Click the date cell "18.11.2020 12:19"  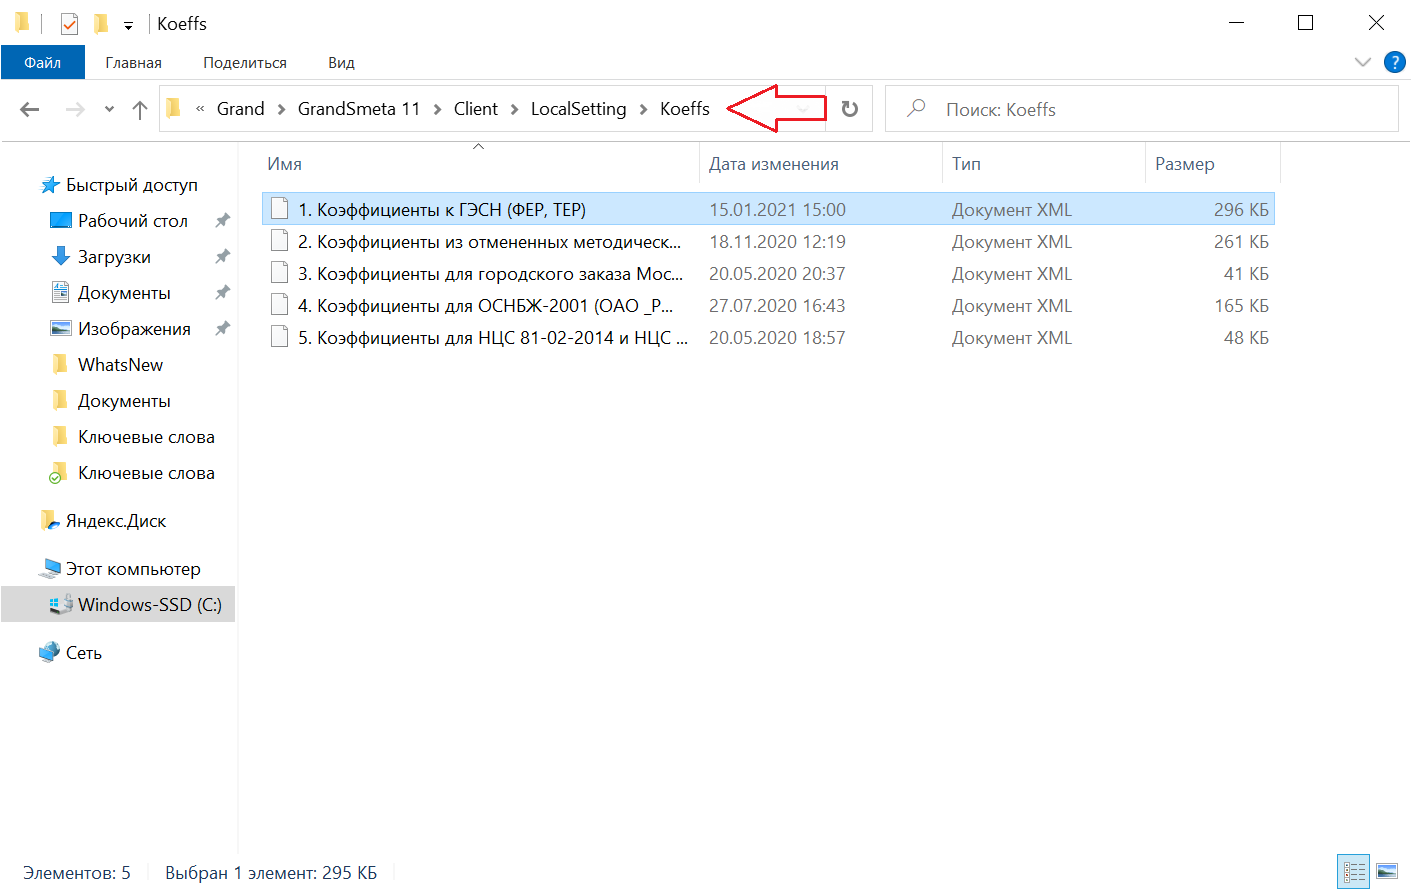[778, 241]
